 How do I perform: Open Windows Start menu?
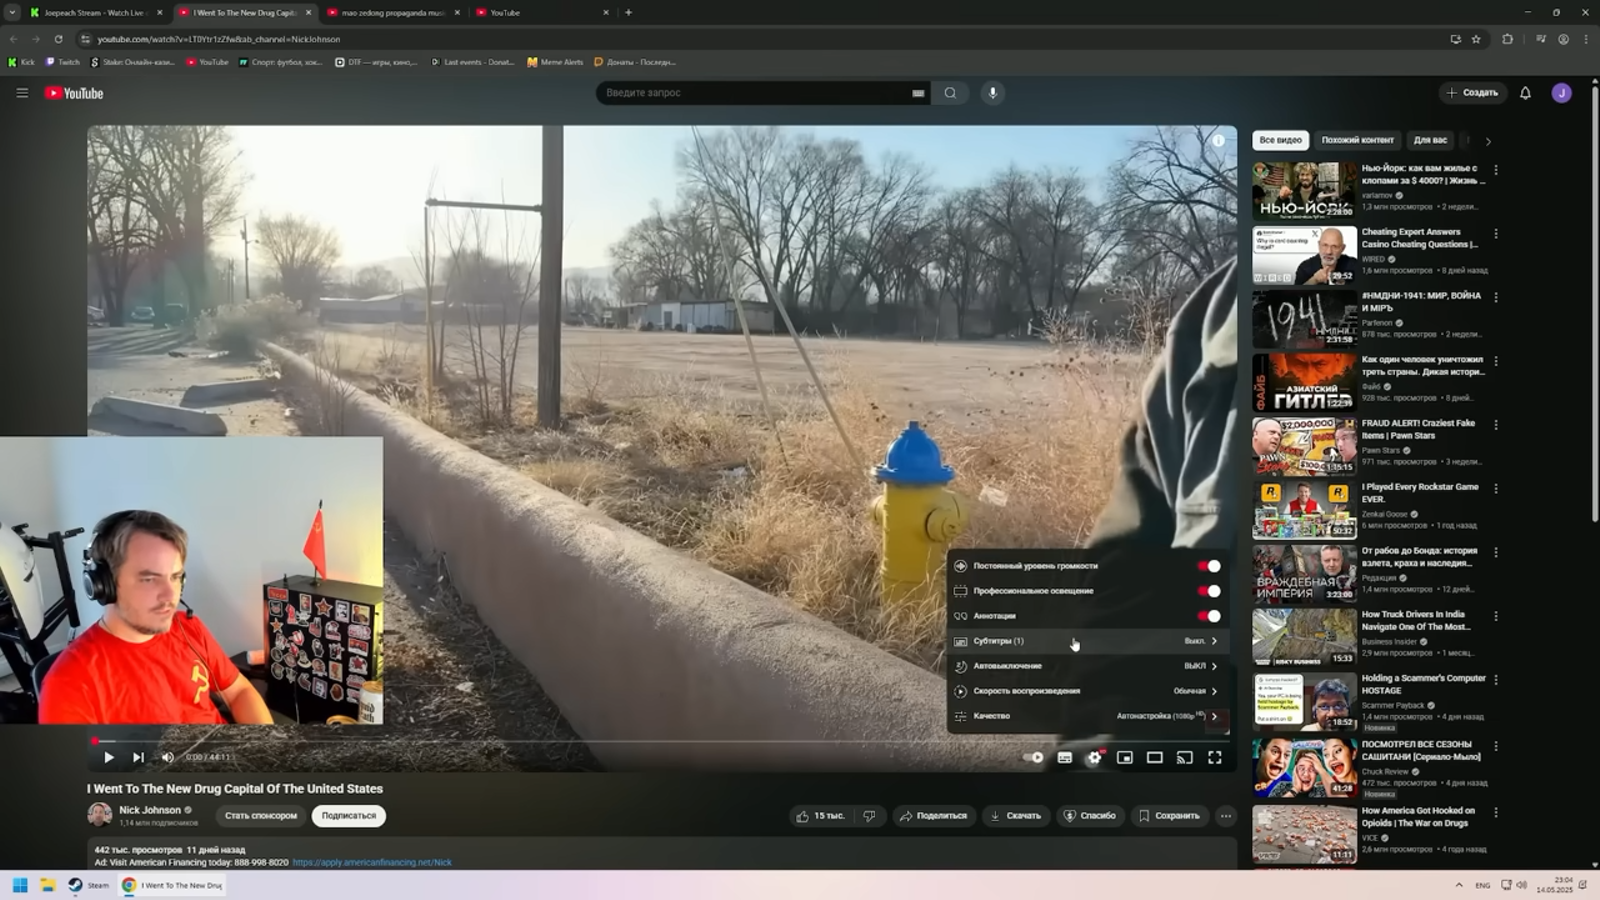(20, 885)
